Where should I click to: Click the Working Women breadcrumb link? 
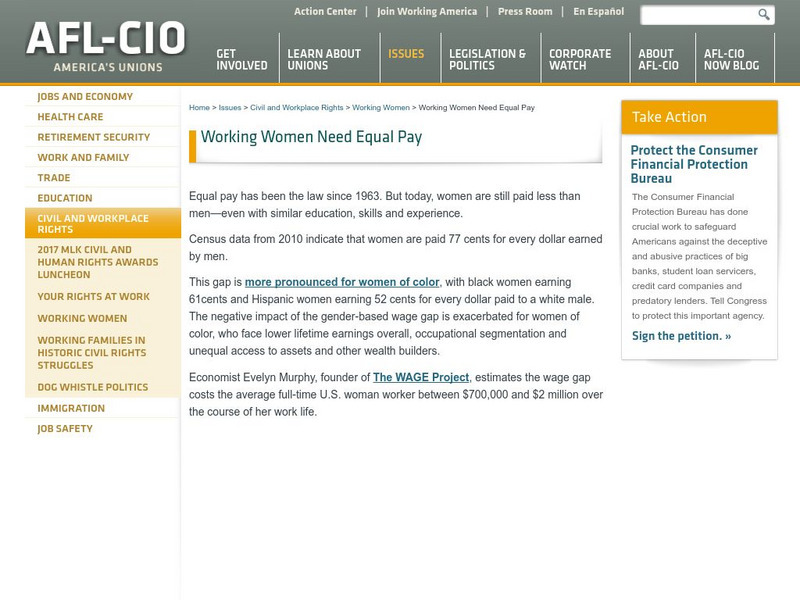[x=381, y=108]
